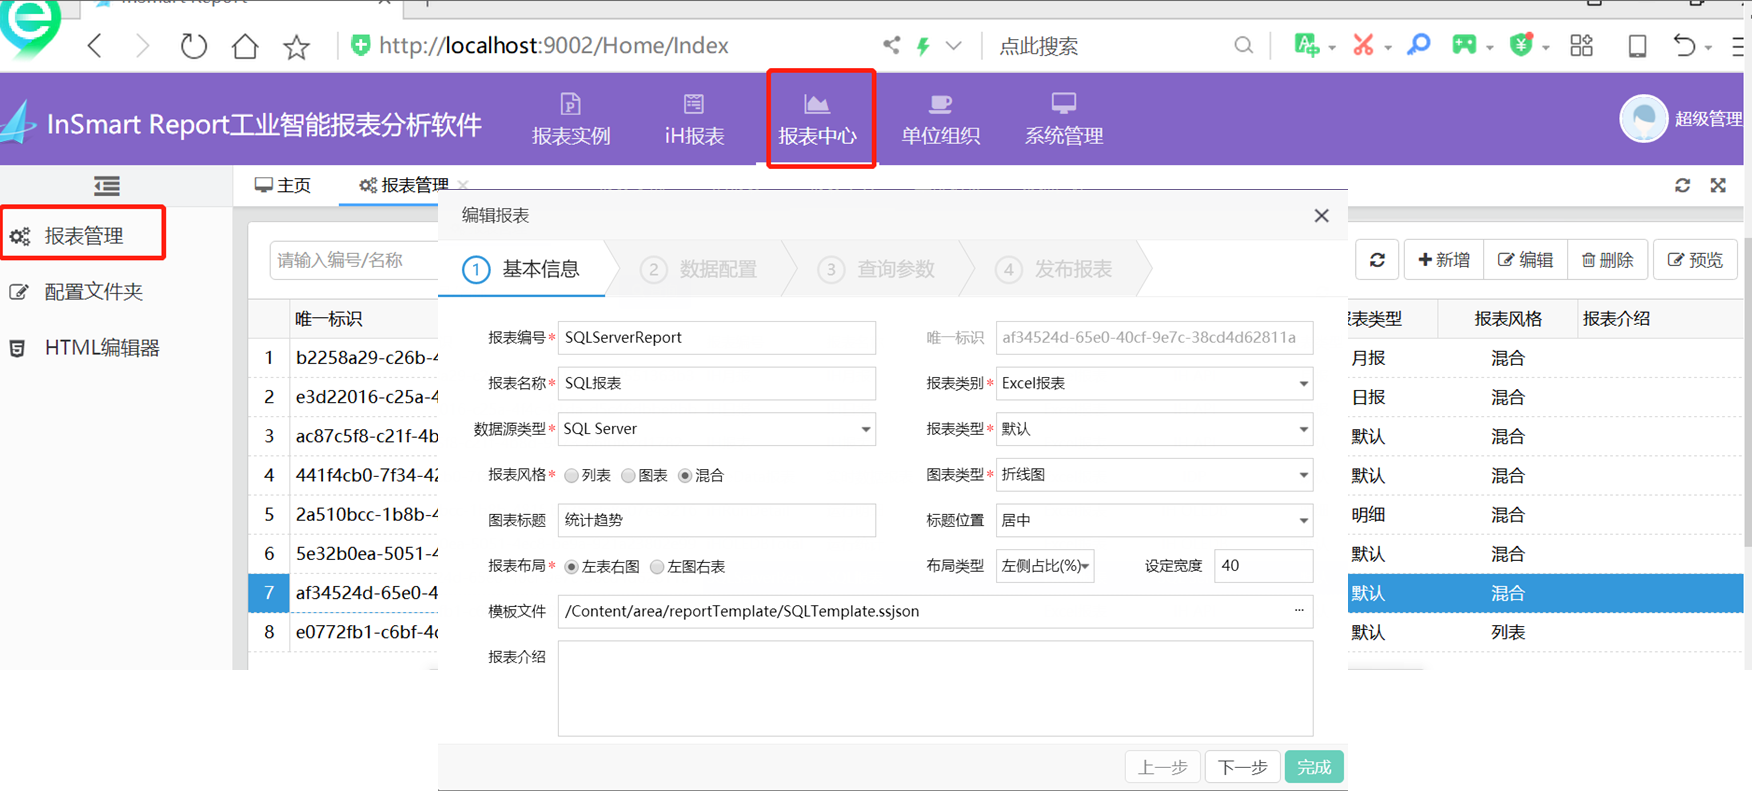Click the browser undo arrow icon
This screenshot has width=1752, height=791.
click(1685, 45)
